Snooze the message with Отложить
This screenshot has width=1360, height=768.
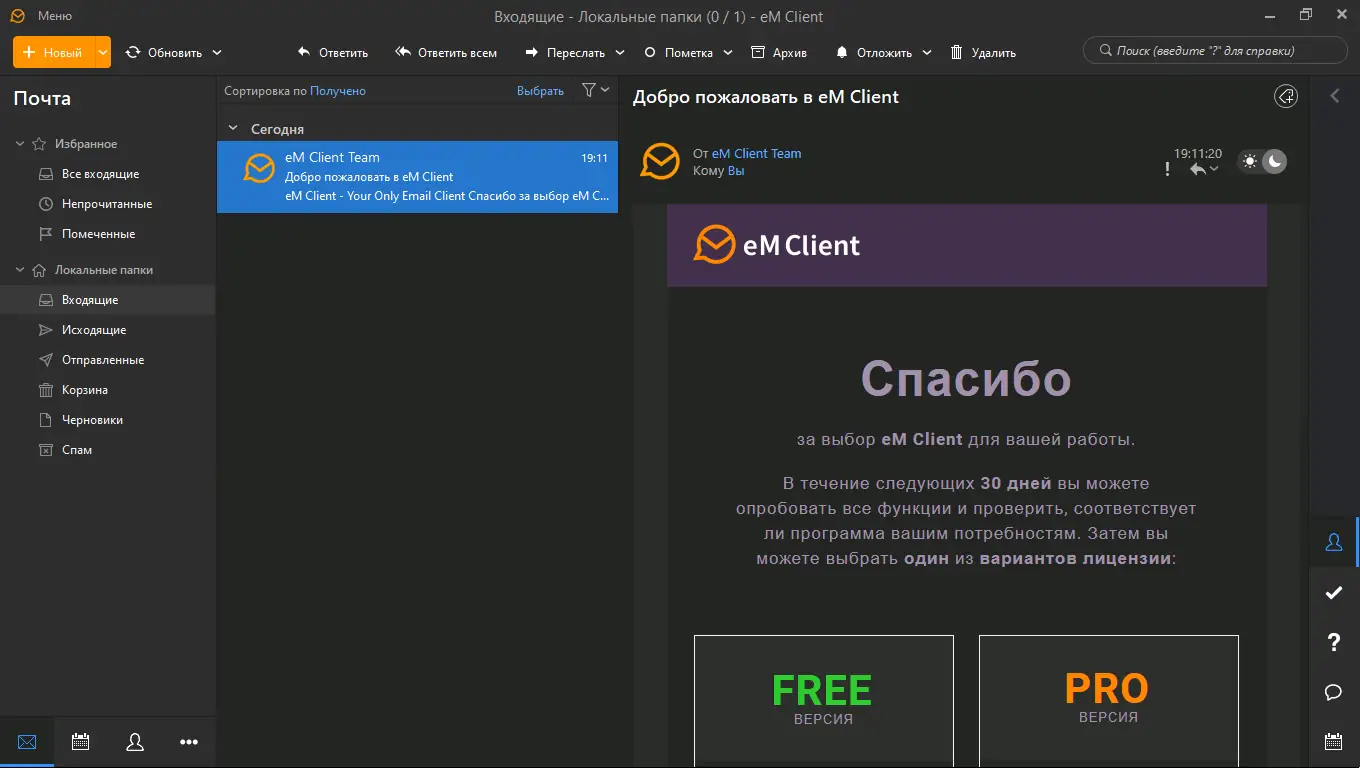pyautogui.click(x=874, y=52)
